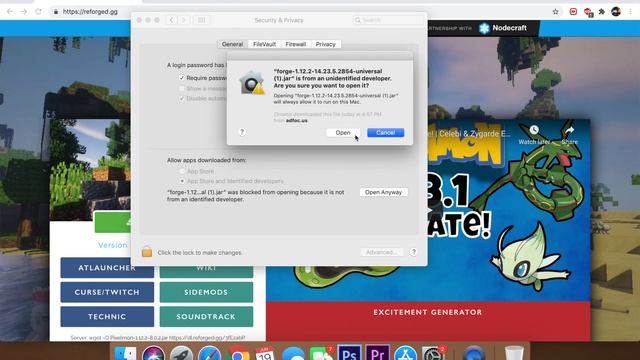The image size is (640, 360).
Task: Open Security & Privacy help question mark
Action: coord(413,252)
